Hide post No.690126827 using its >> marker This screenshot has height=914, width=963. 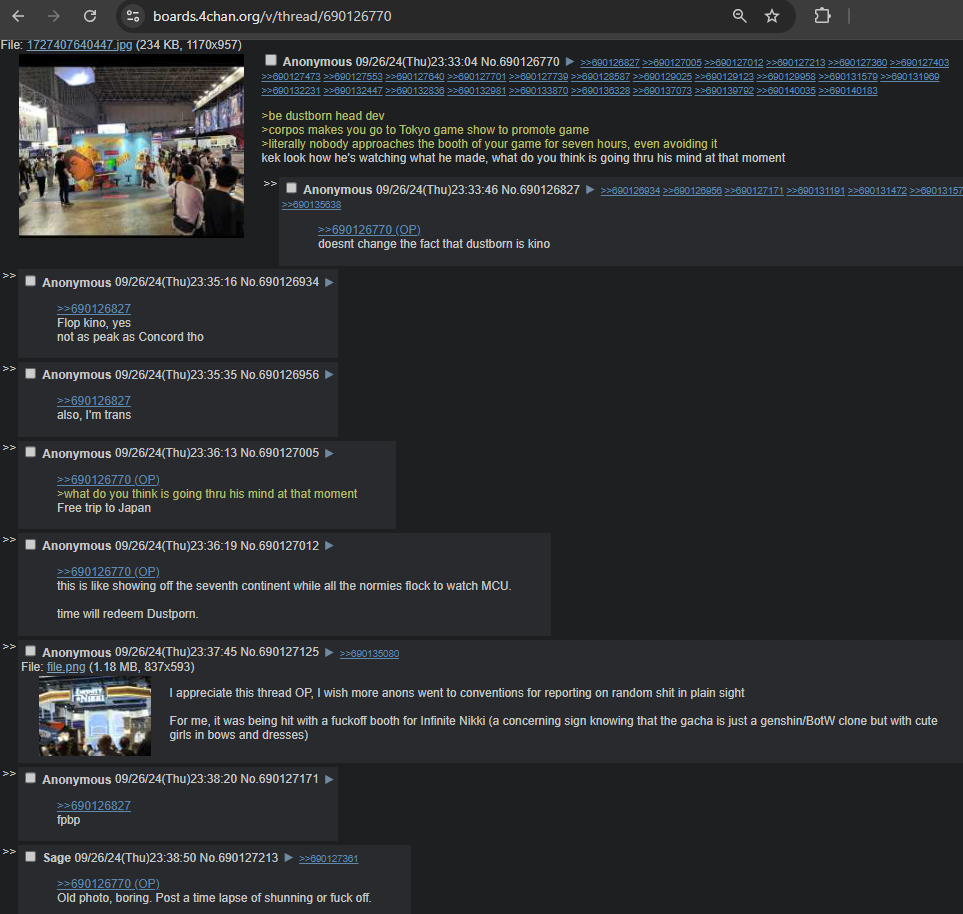point(270,184)
